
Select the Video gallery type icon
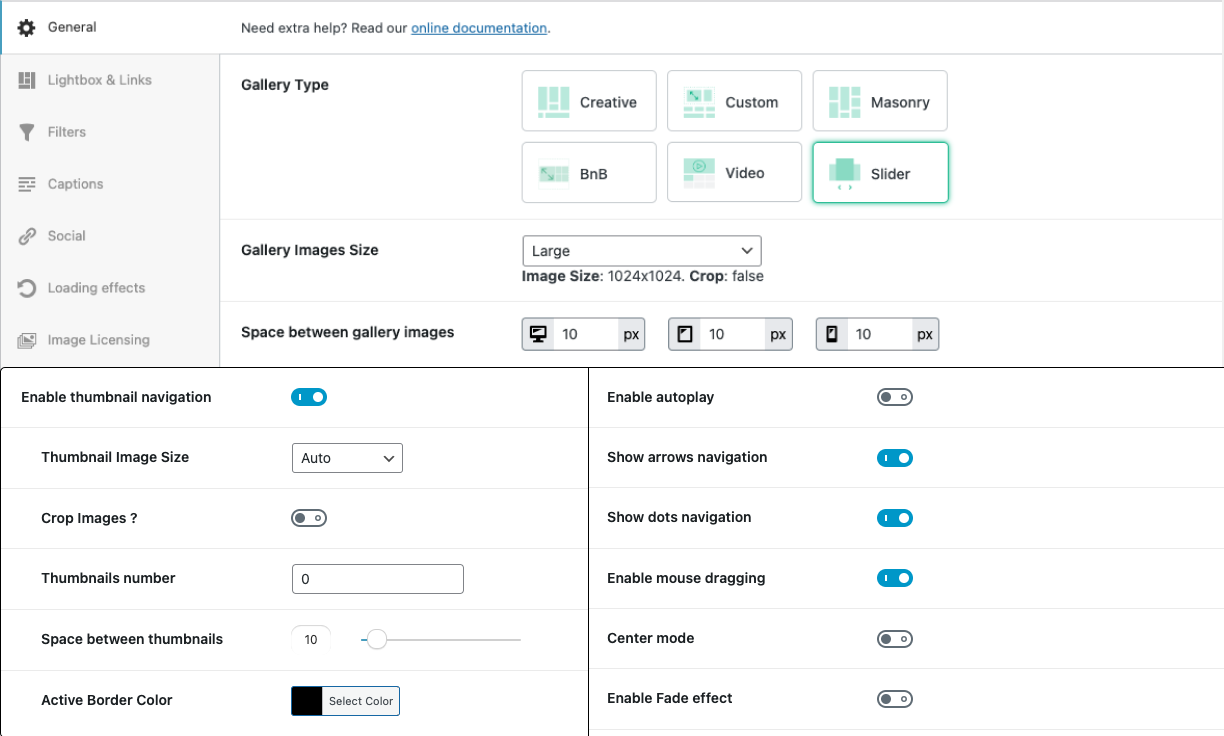[699, 173]
